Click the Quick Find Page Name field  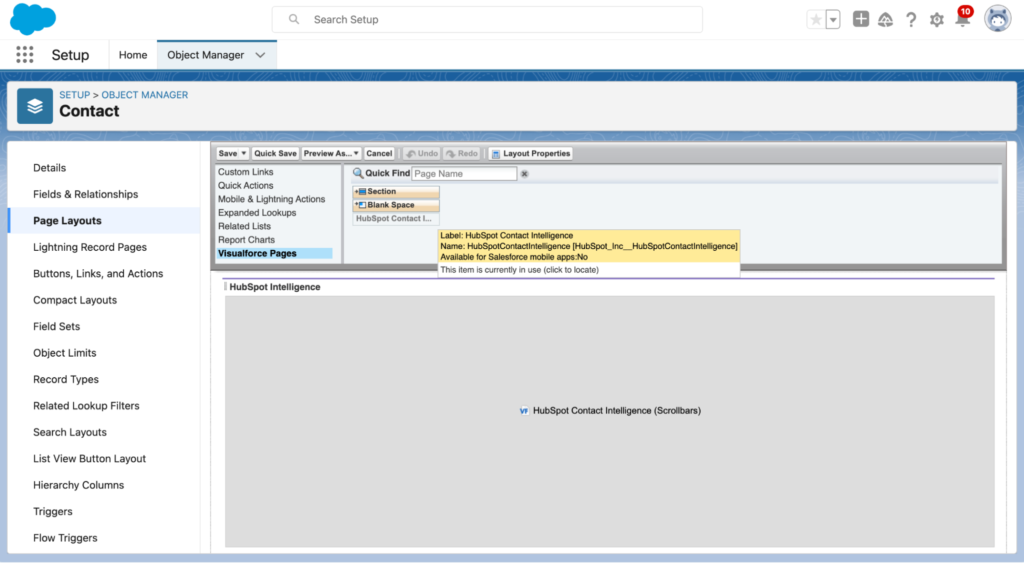[x=464, y=174]
